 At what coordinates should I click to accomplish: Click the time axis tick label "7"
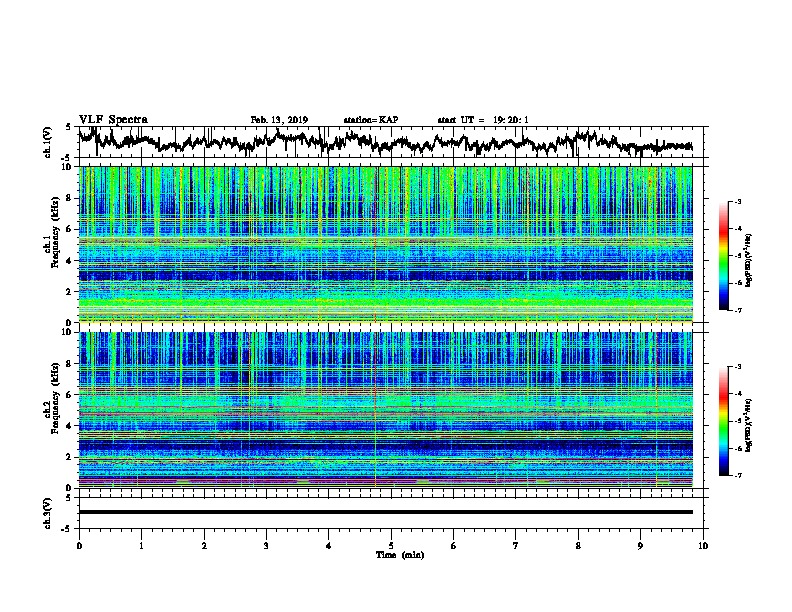516,546
